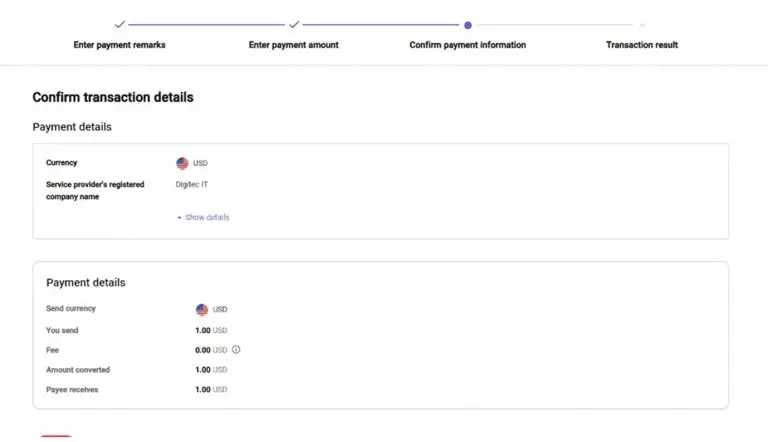
Task: Select Transaction result step label
Action: tap(642, 45)
